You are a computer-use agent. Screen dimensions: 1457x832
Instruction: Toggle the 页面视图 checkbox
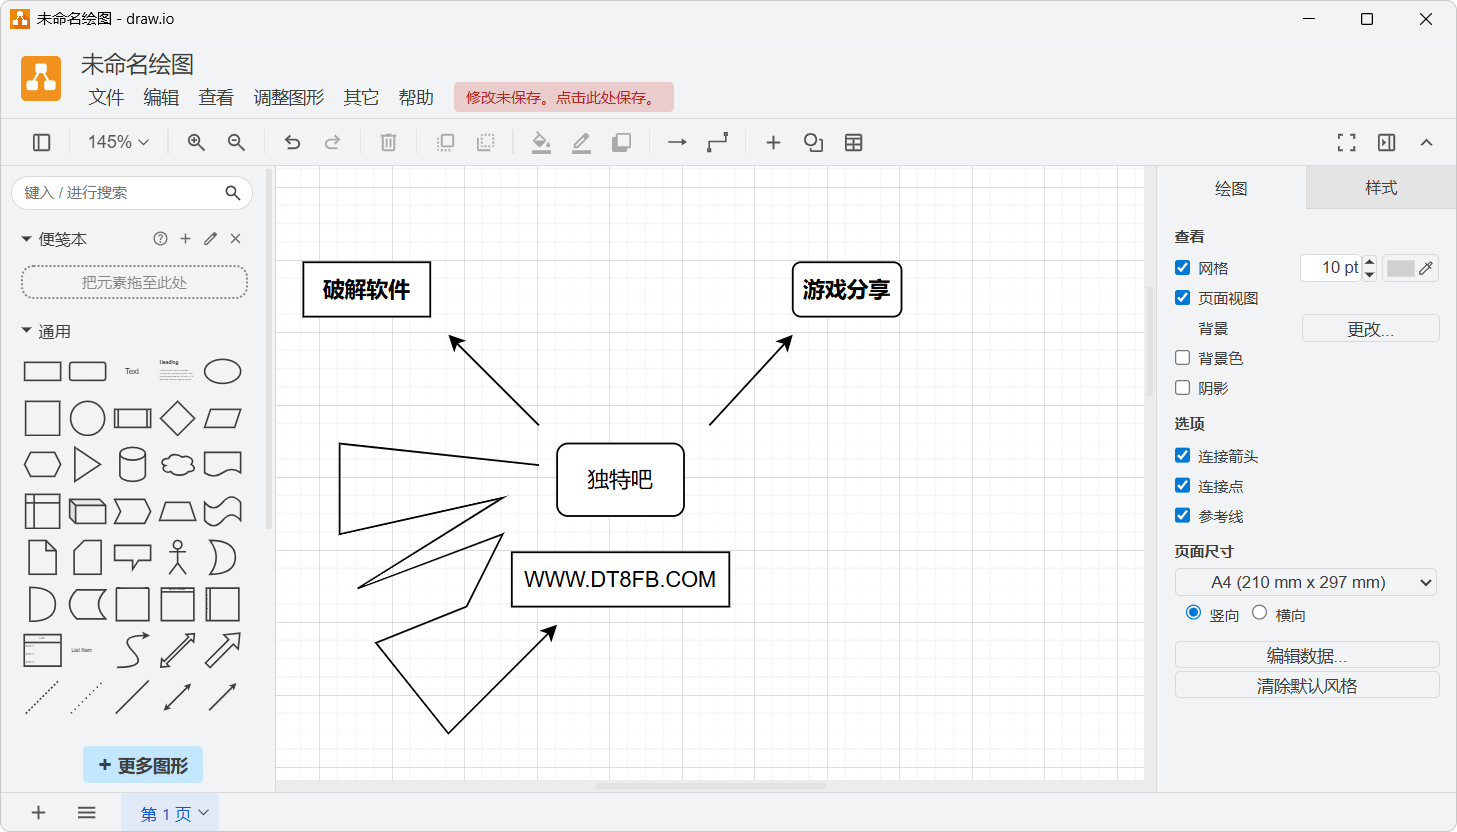[x=1182, y=298]
